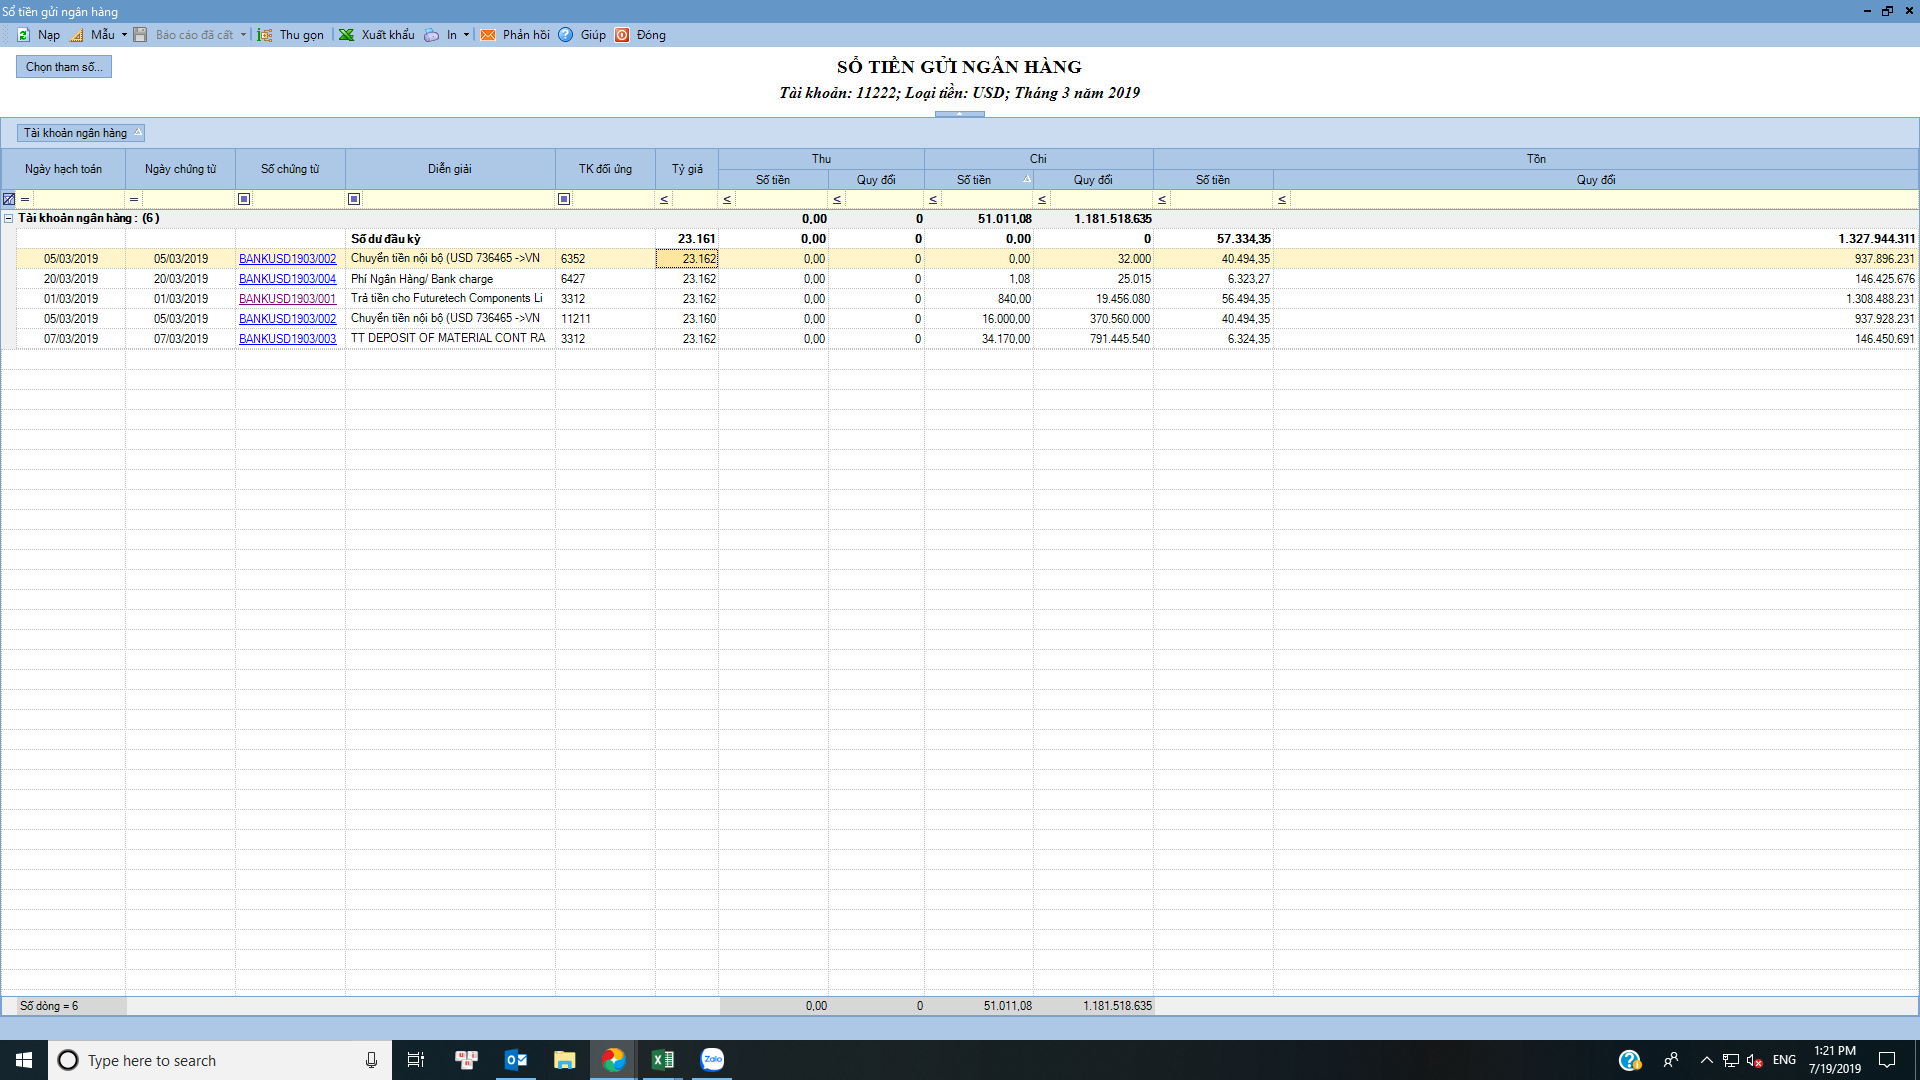Click the Chi Số tiền column header
This screenshot has width=1920, height=1080.
979,180
